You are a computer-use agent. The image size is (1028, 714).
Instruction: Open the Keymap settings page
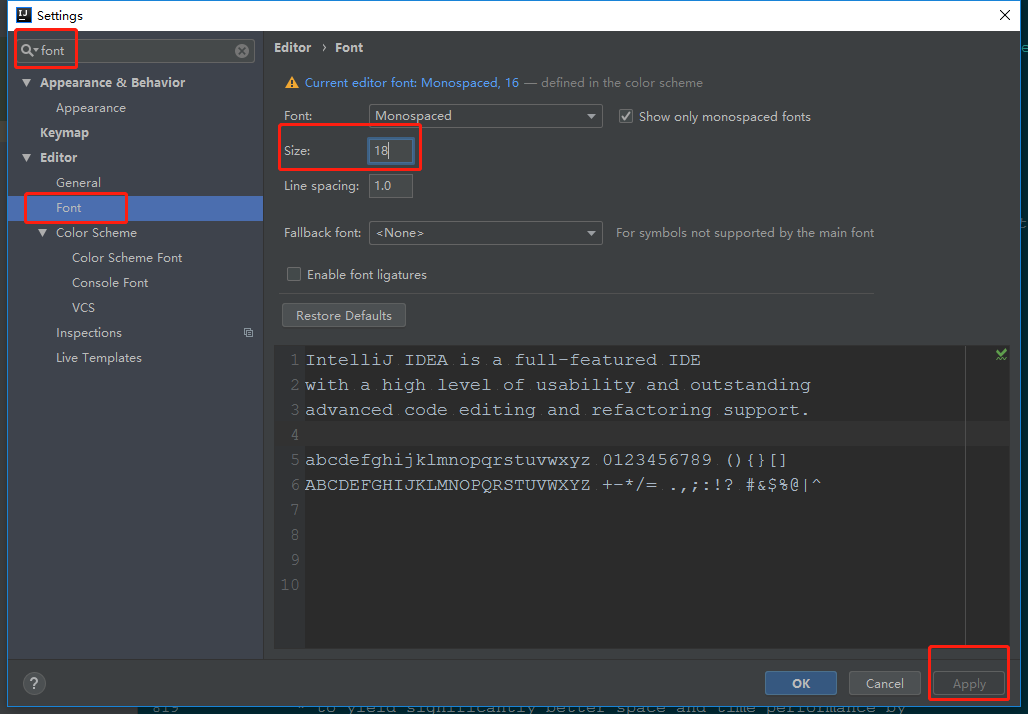[64, 132]
